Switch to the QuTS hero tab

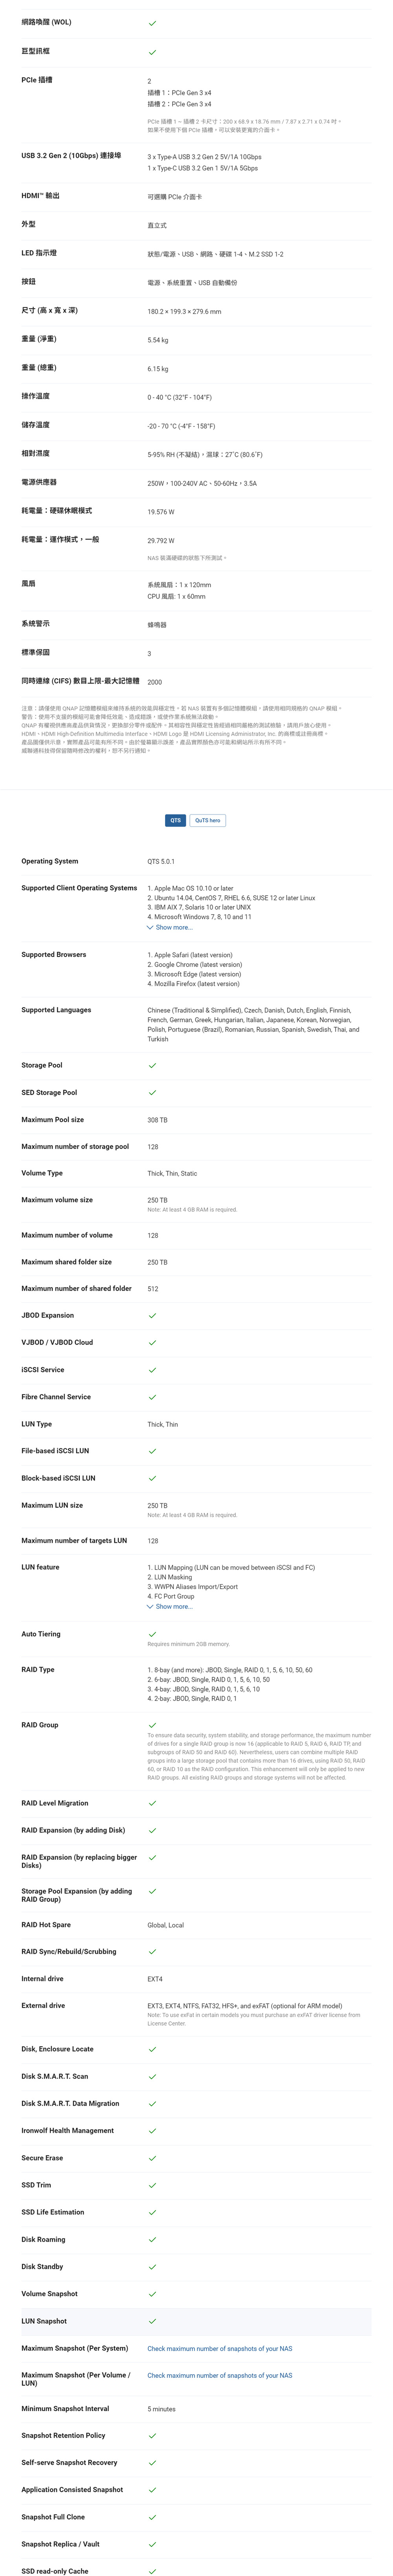point(208,820)
